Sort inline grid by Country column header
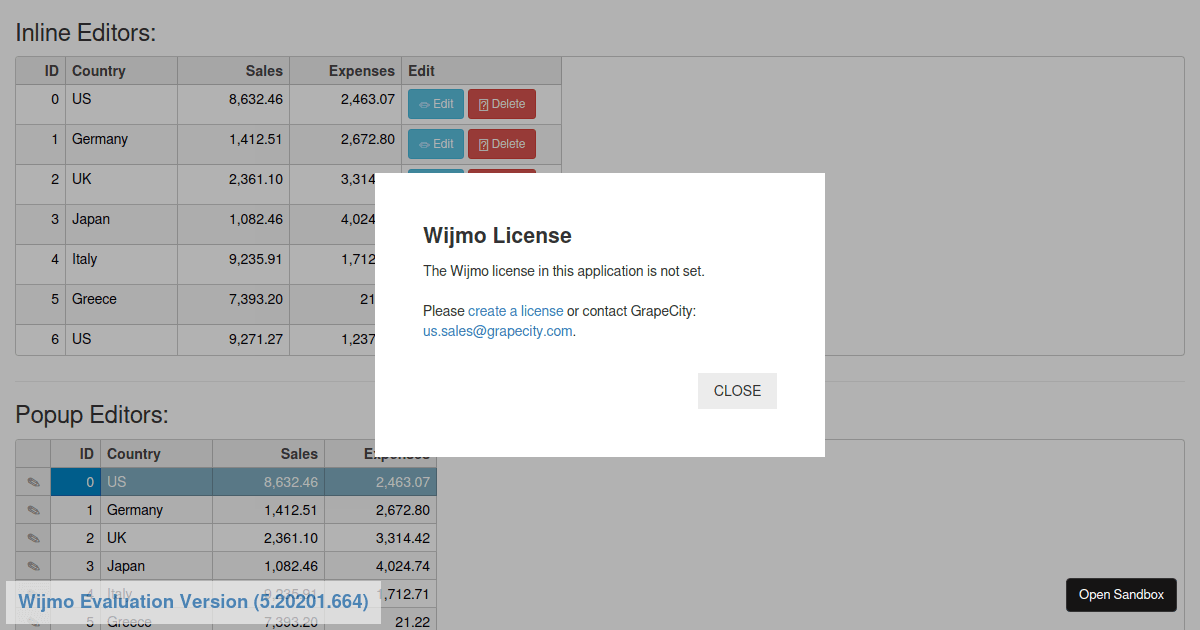This screenshot has height=630, width=1200. [x=122, y=71]
